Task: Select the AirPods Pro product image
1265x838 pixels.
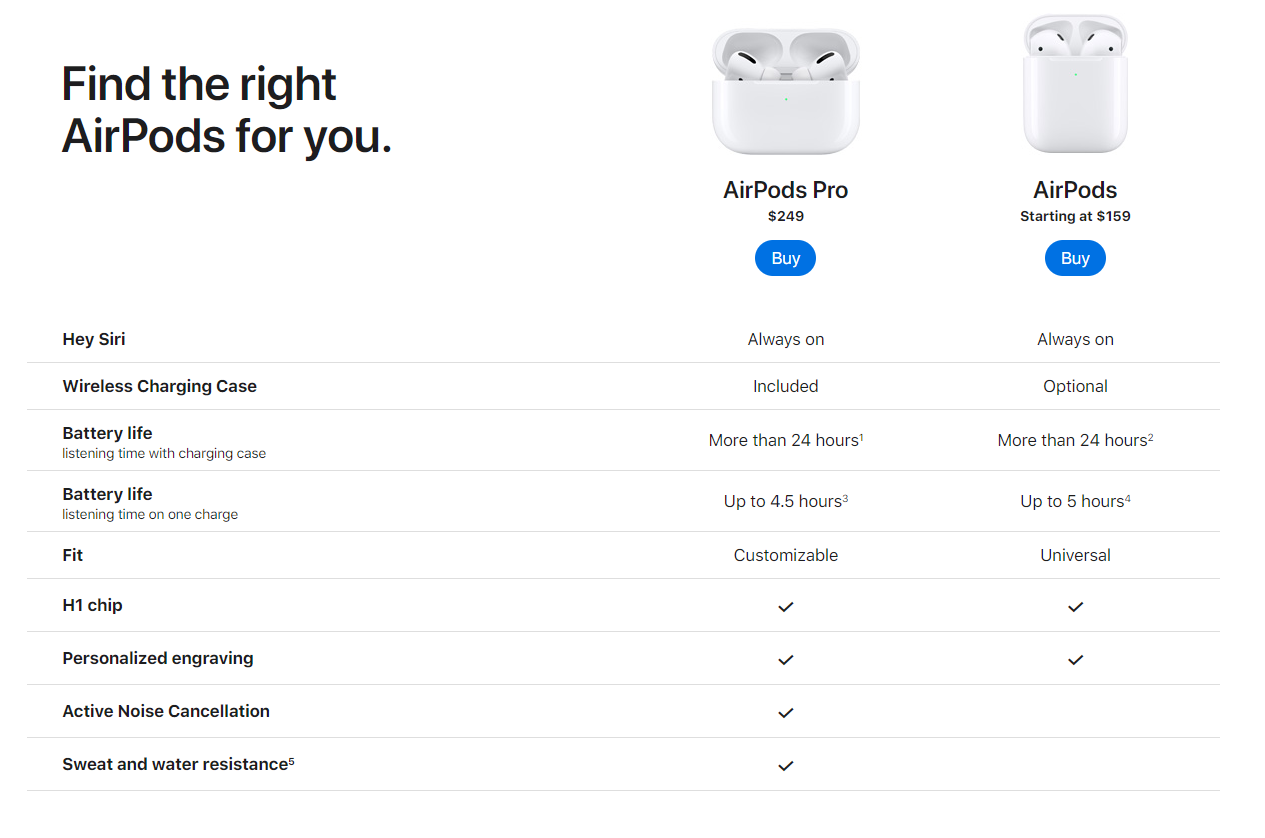Action: pos(786,92)
